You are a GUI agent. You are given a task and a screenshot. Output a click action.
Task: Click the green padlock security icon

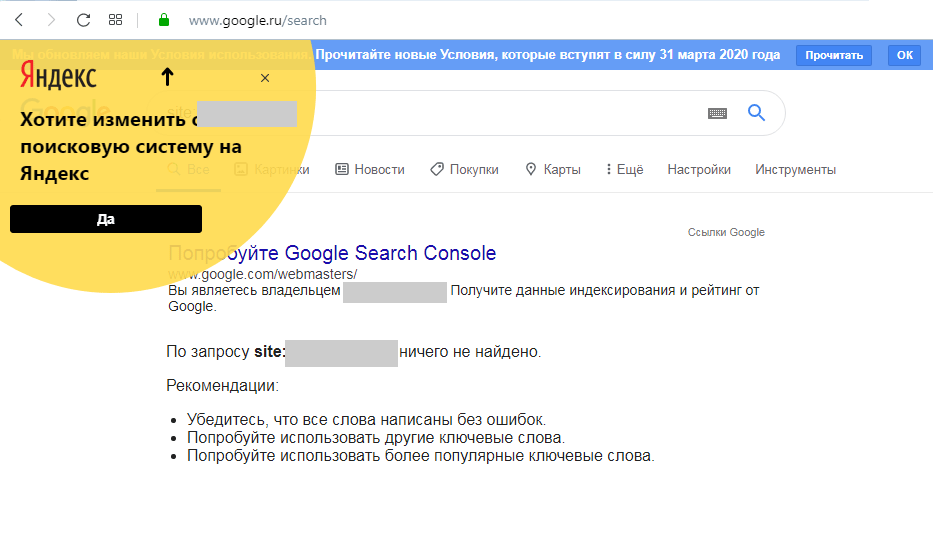tap(164, 20)
